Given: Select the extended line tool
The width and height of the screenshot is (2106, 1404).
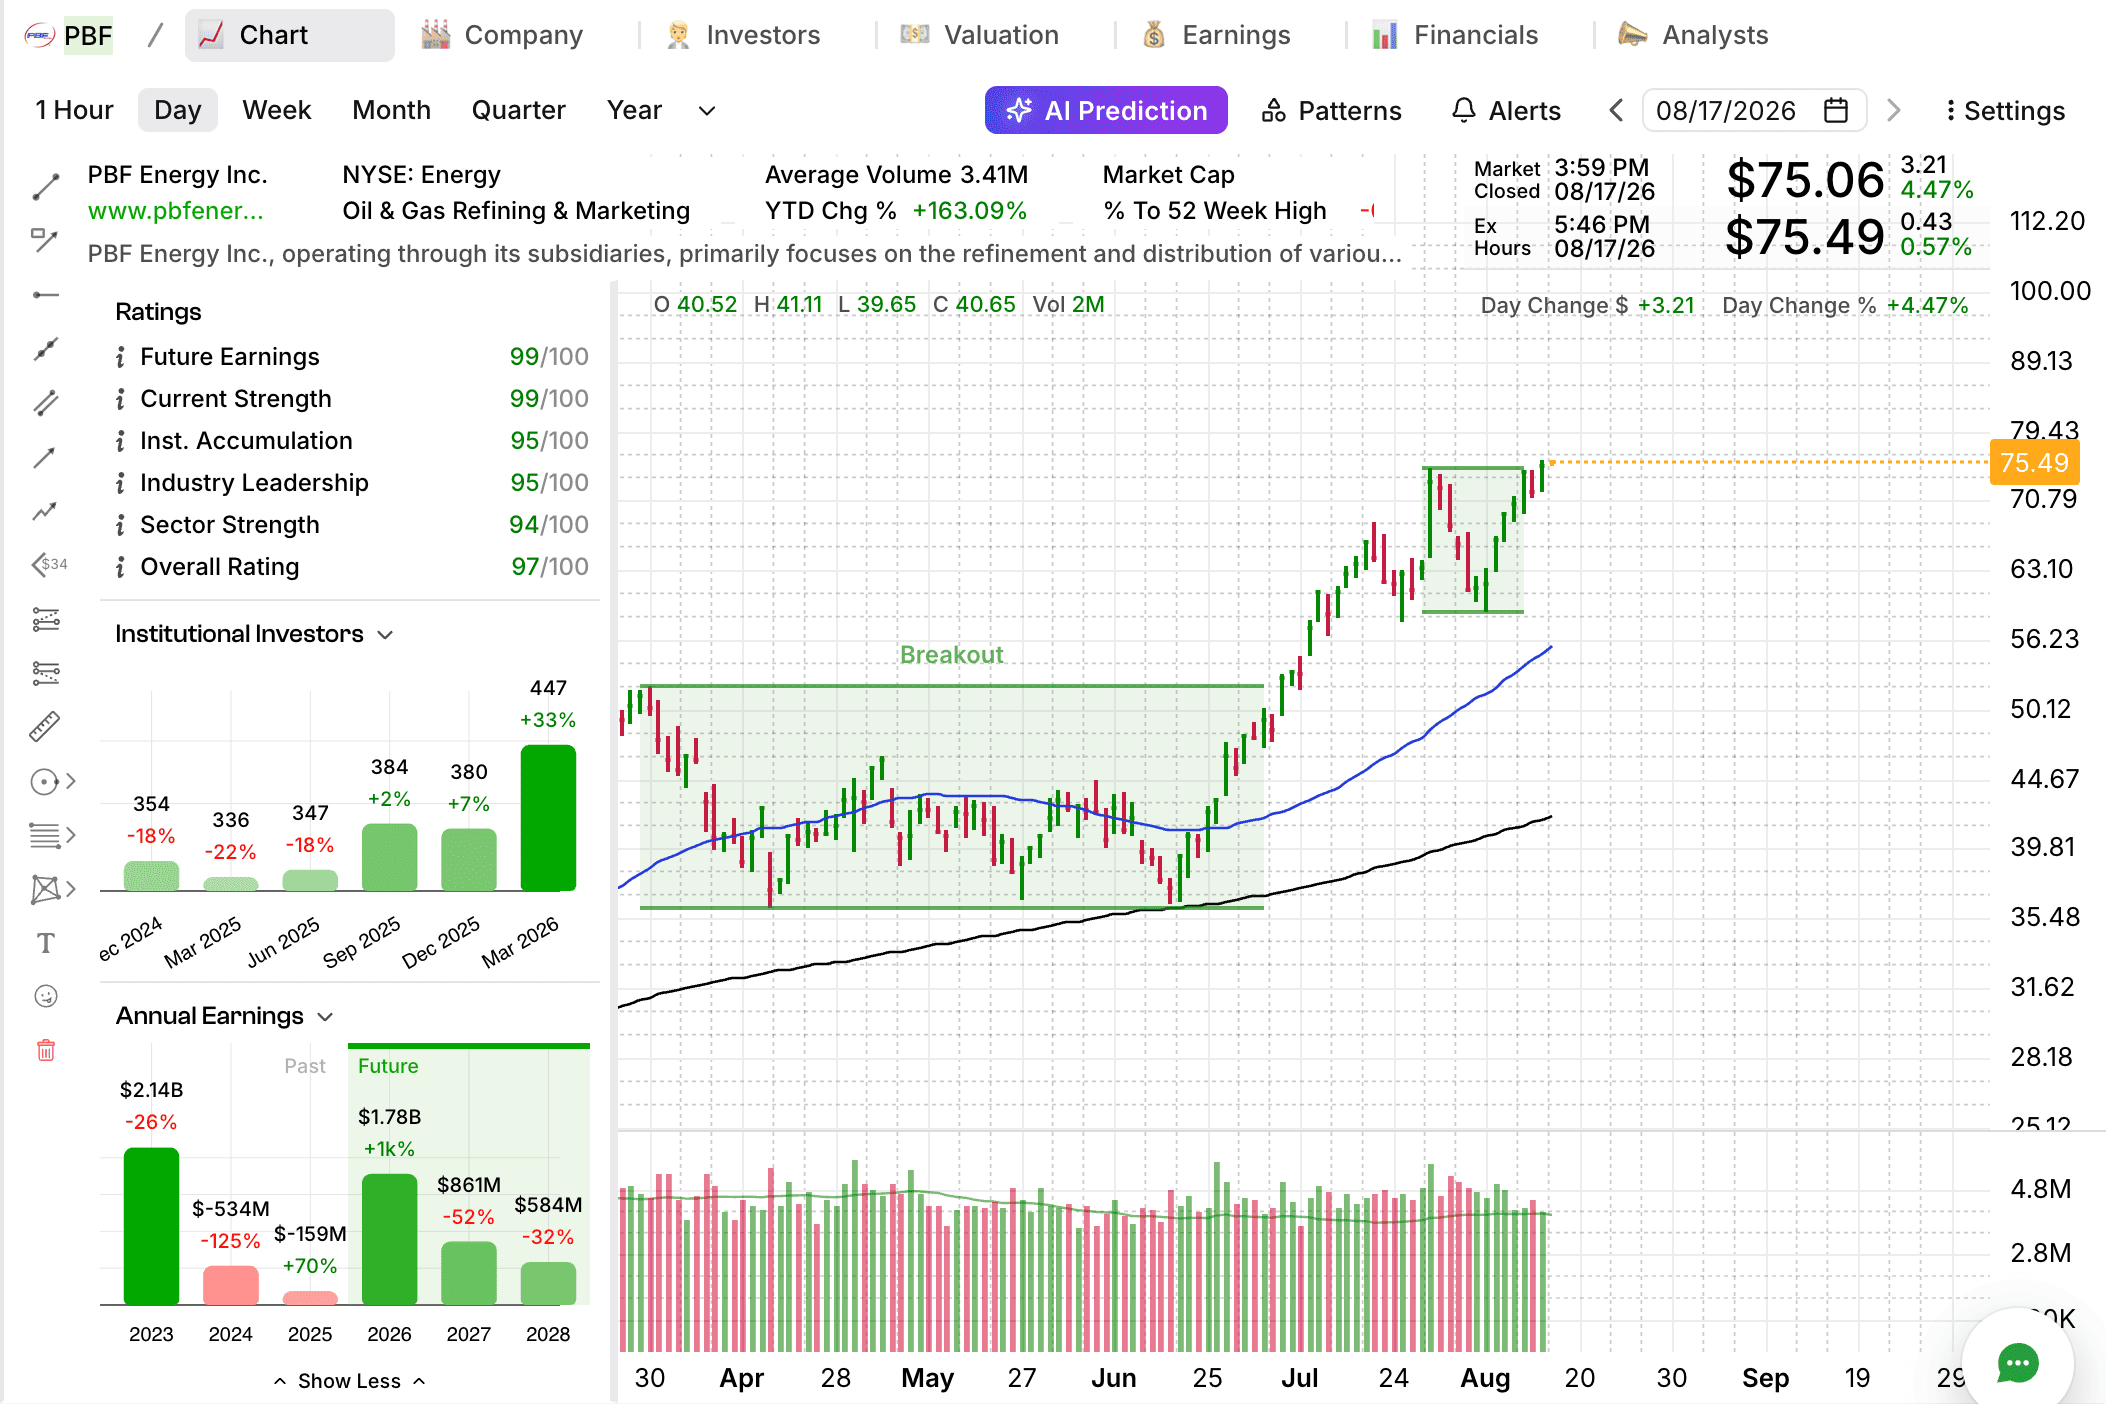Looking at the screenshot, I should pos(46,349).
